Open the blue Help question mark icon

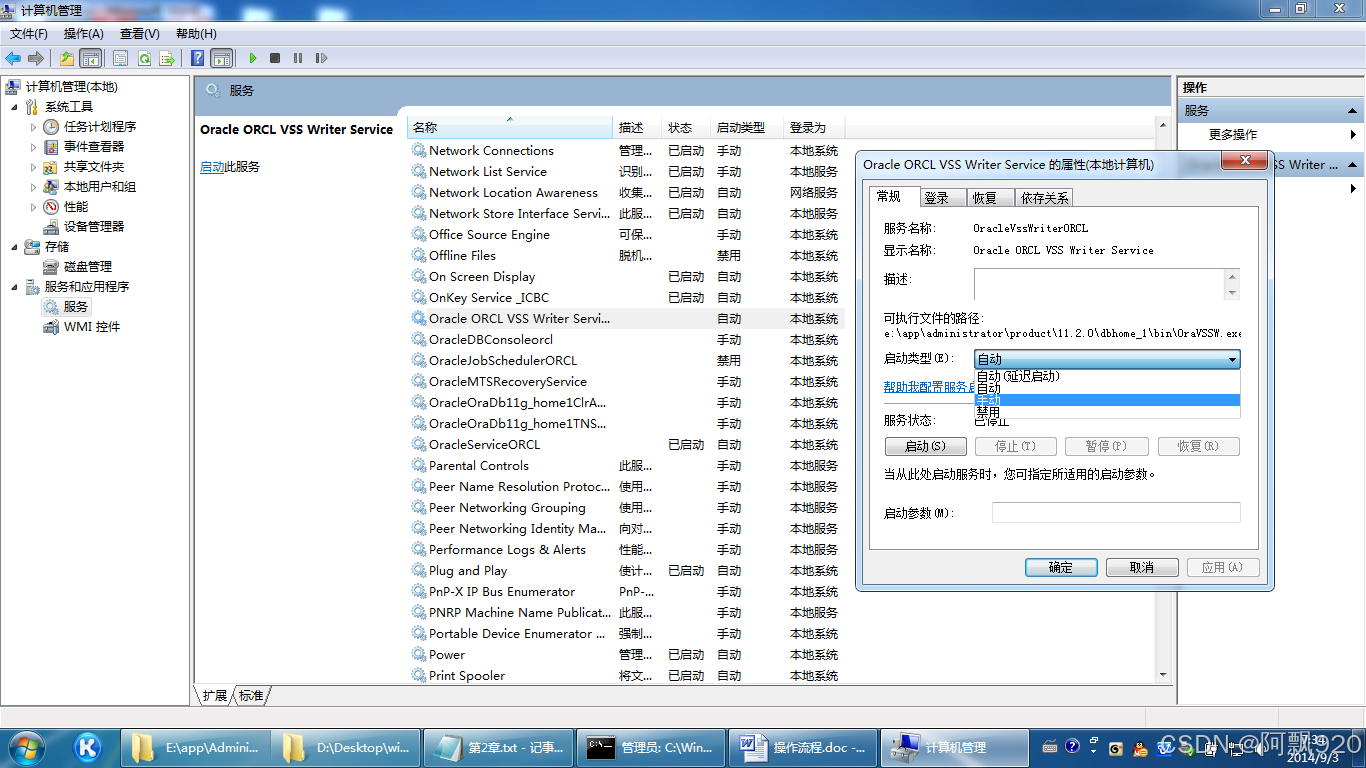point(198,58)
